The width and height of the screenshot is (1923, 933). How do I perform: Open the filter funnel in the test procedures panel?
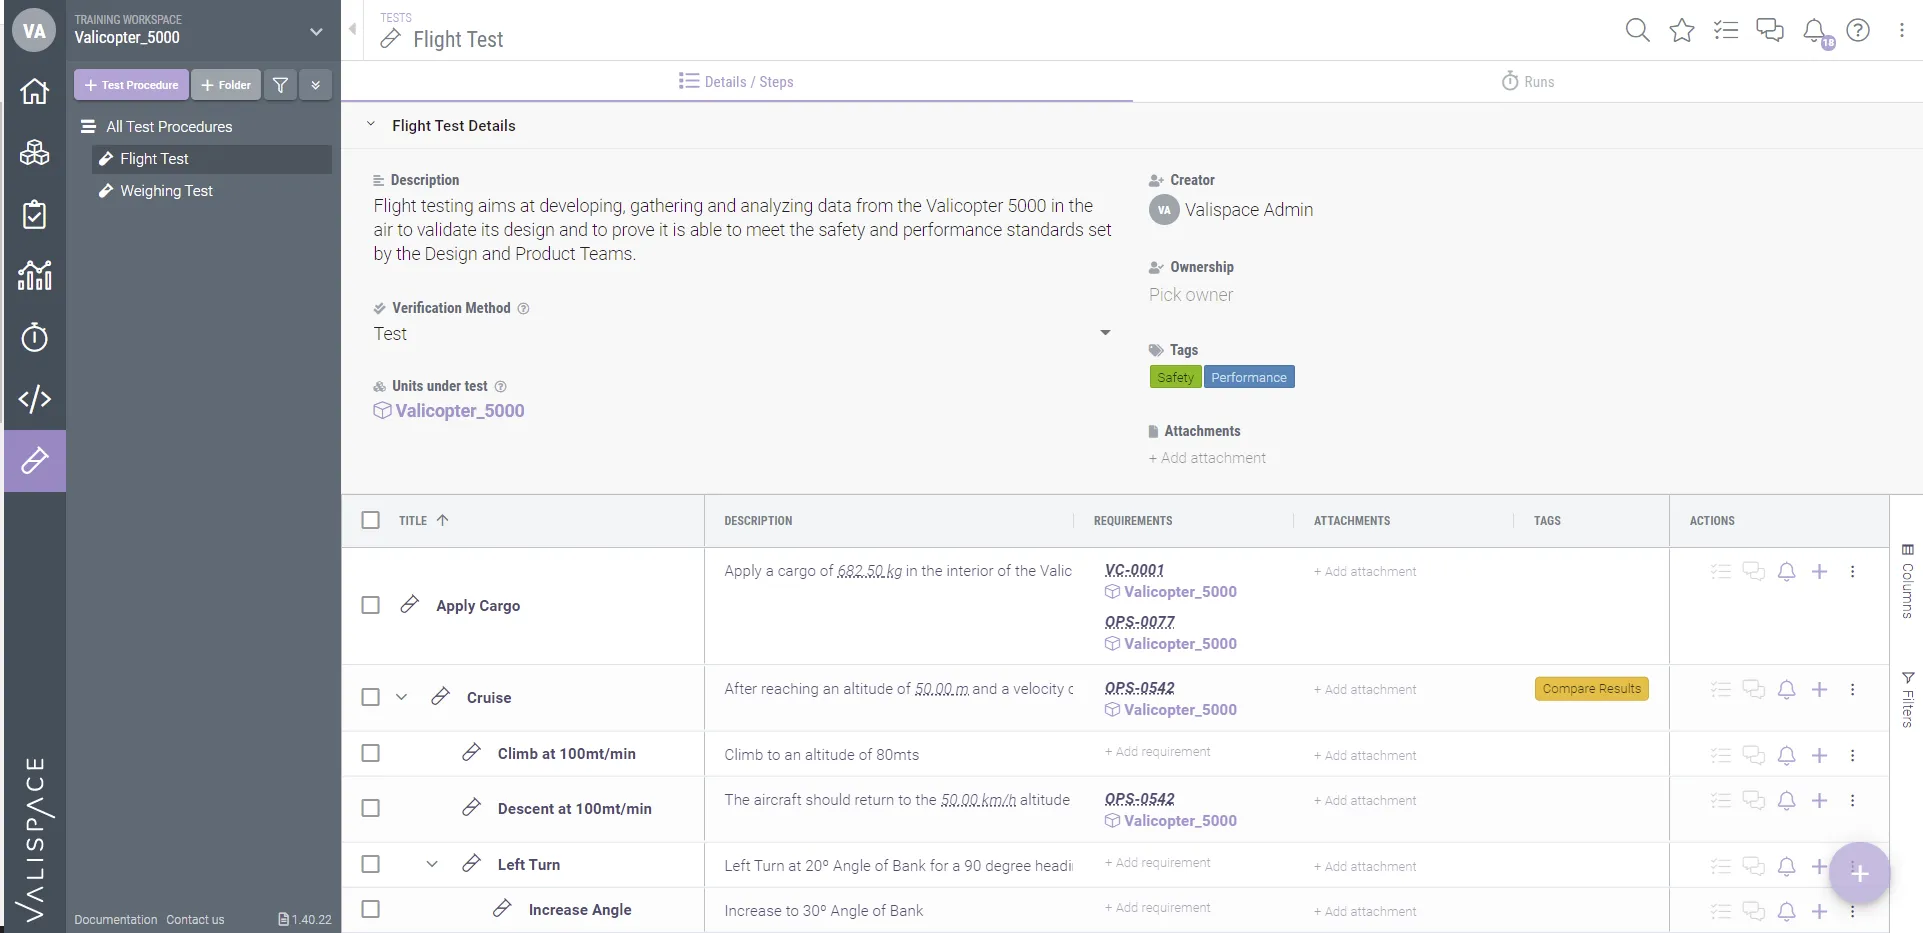tap(281, 85)
